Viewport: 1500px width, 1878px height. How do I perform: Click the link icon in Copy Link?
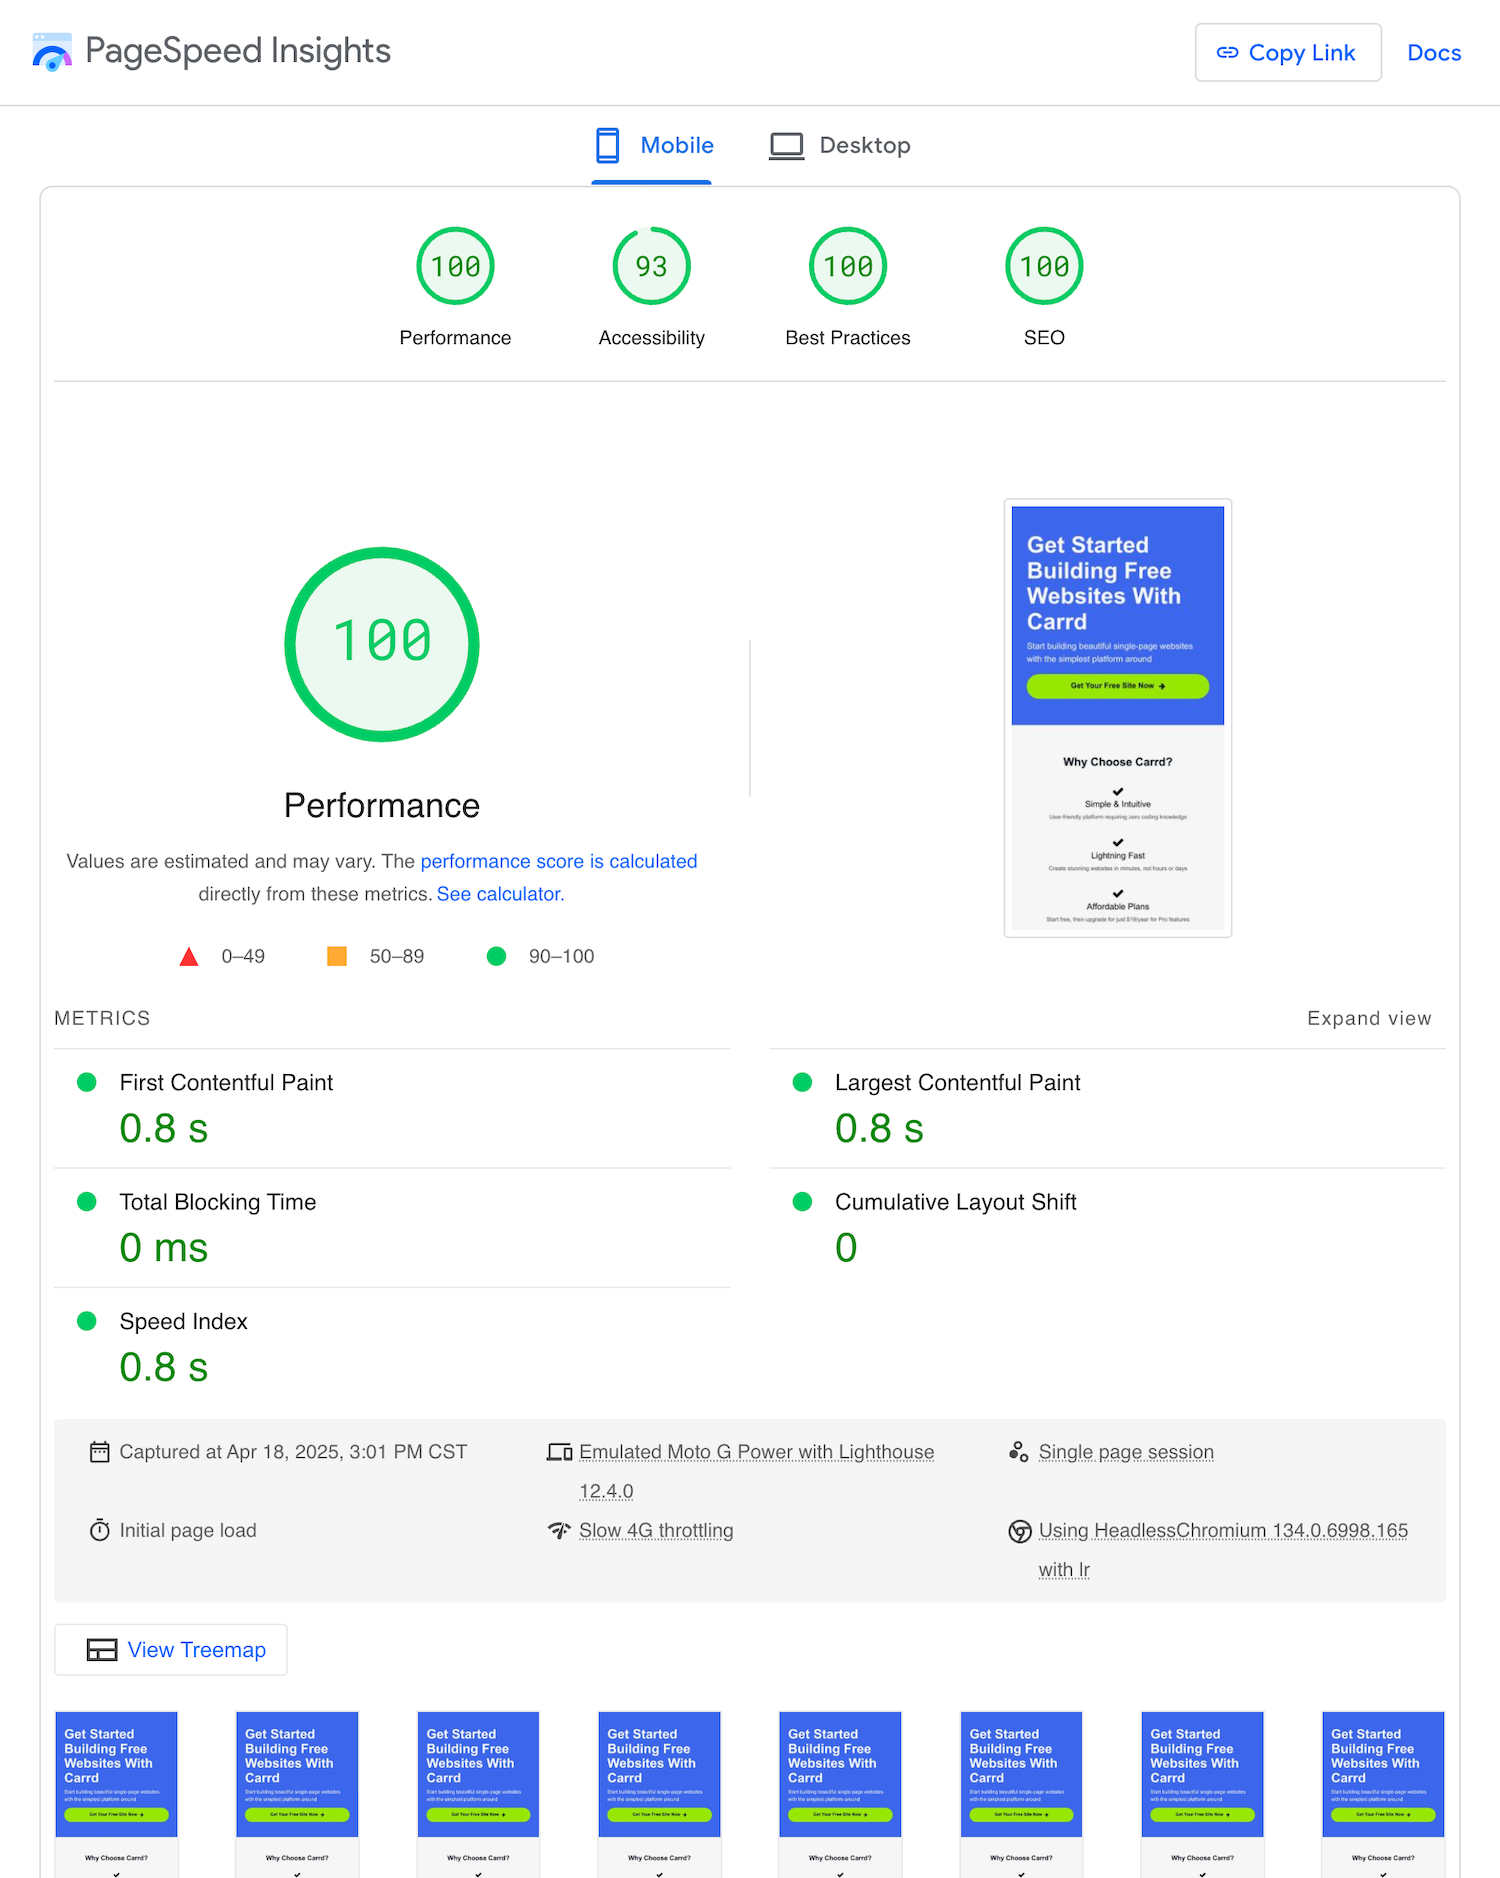pyautogui.click(x=1227, y=53)
